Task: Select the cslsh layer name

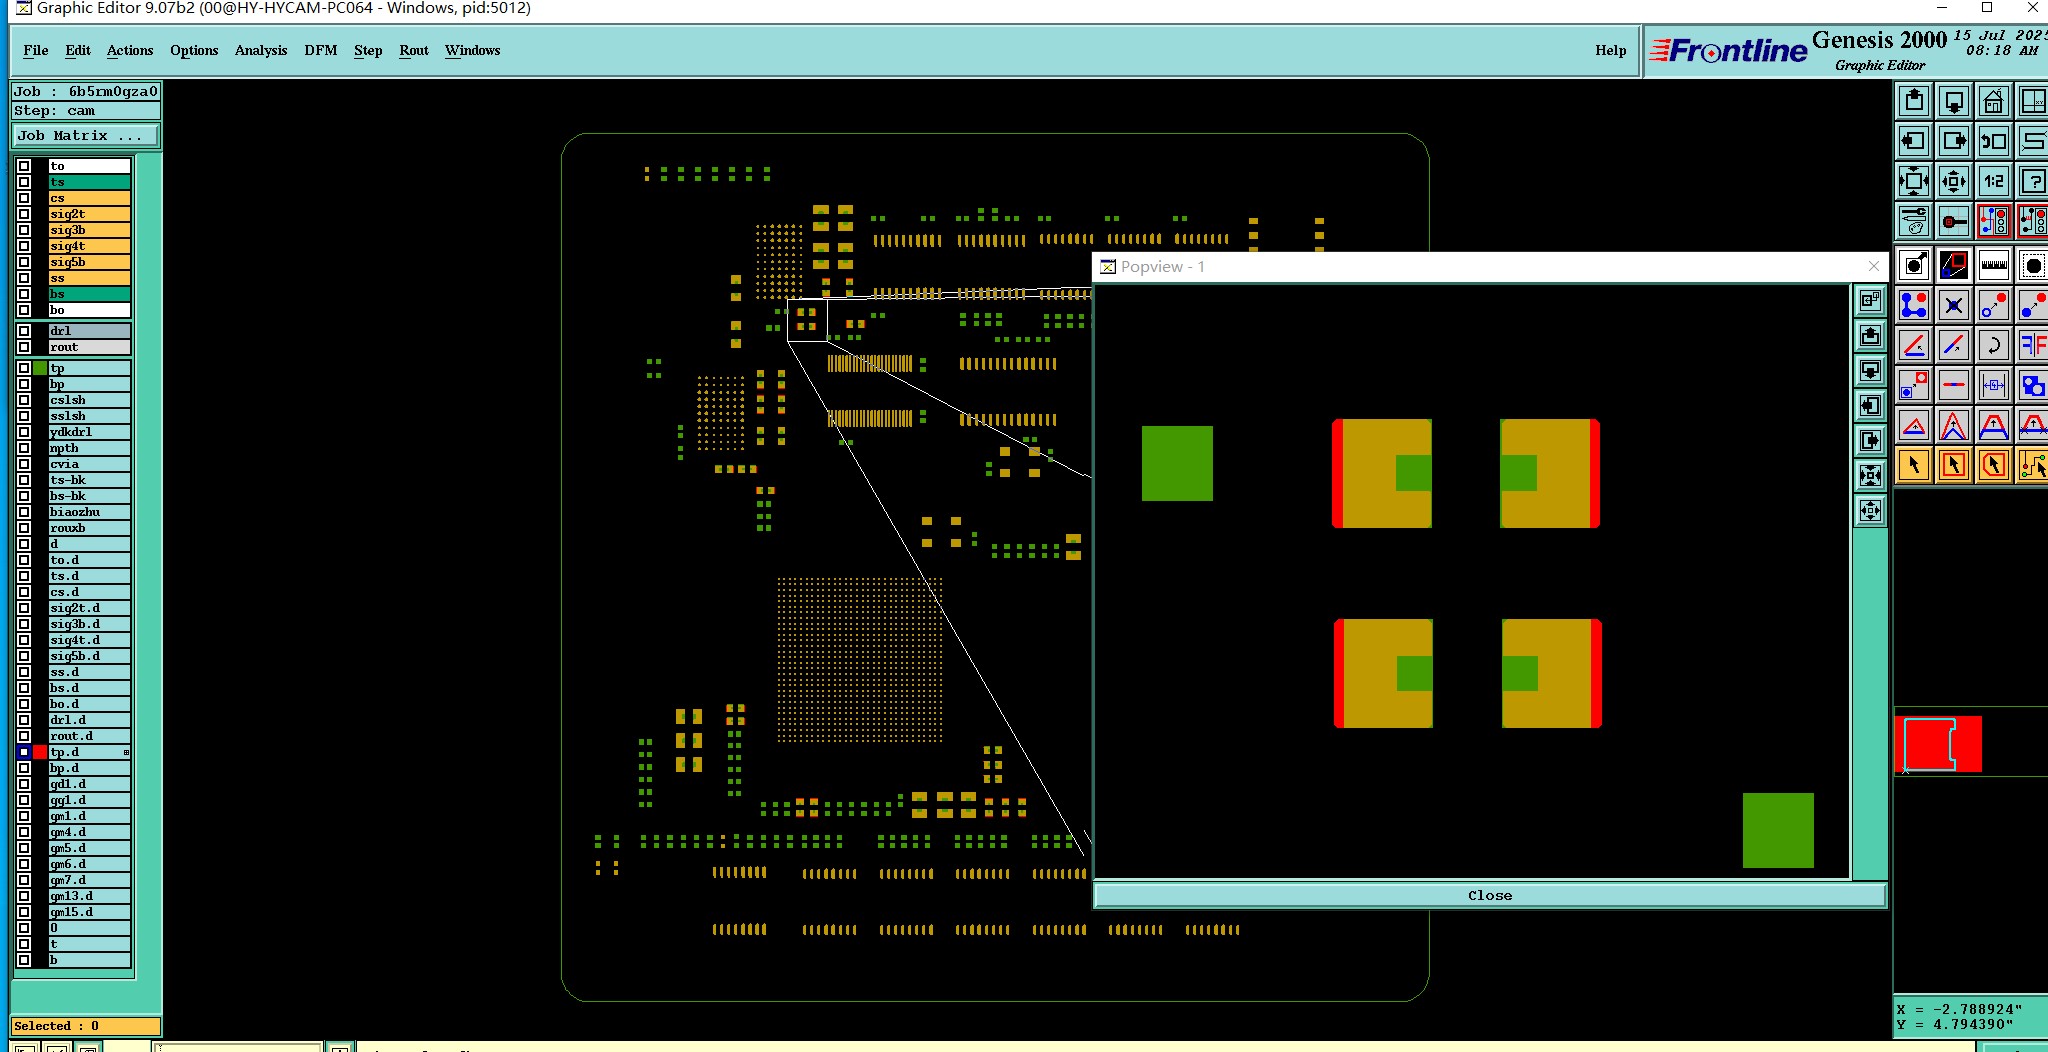Action: click(x=90, y=400)
